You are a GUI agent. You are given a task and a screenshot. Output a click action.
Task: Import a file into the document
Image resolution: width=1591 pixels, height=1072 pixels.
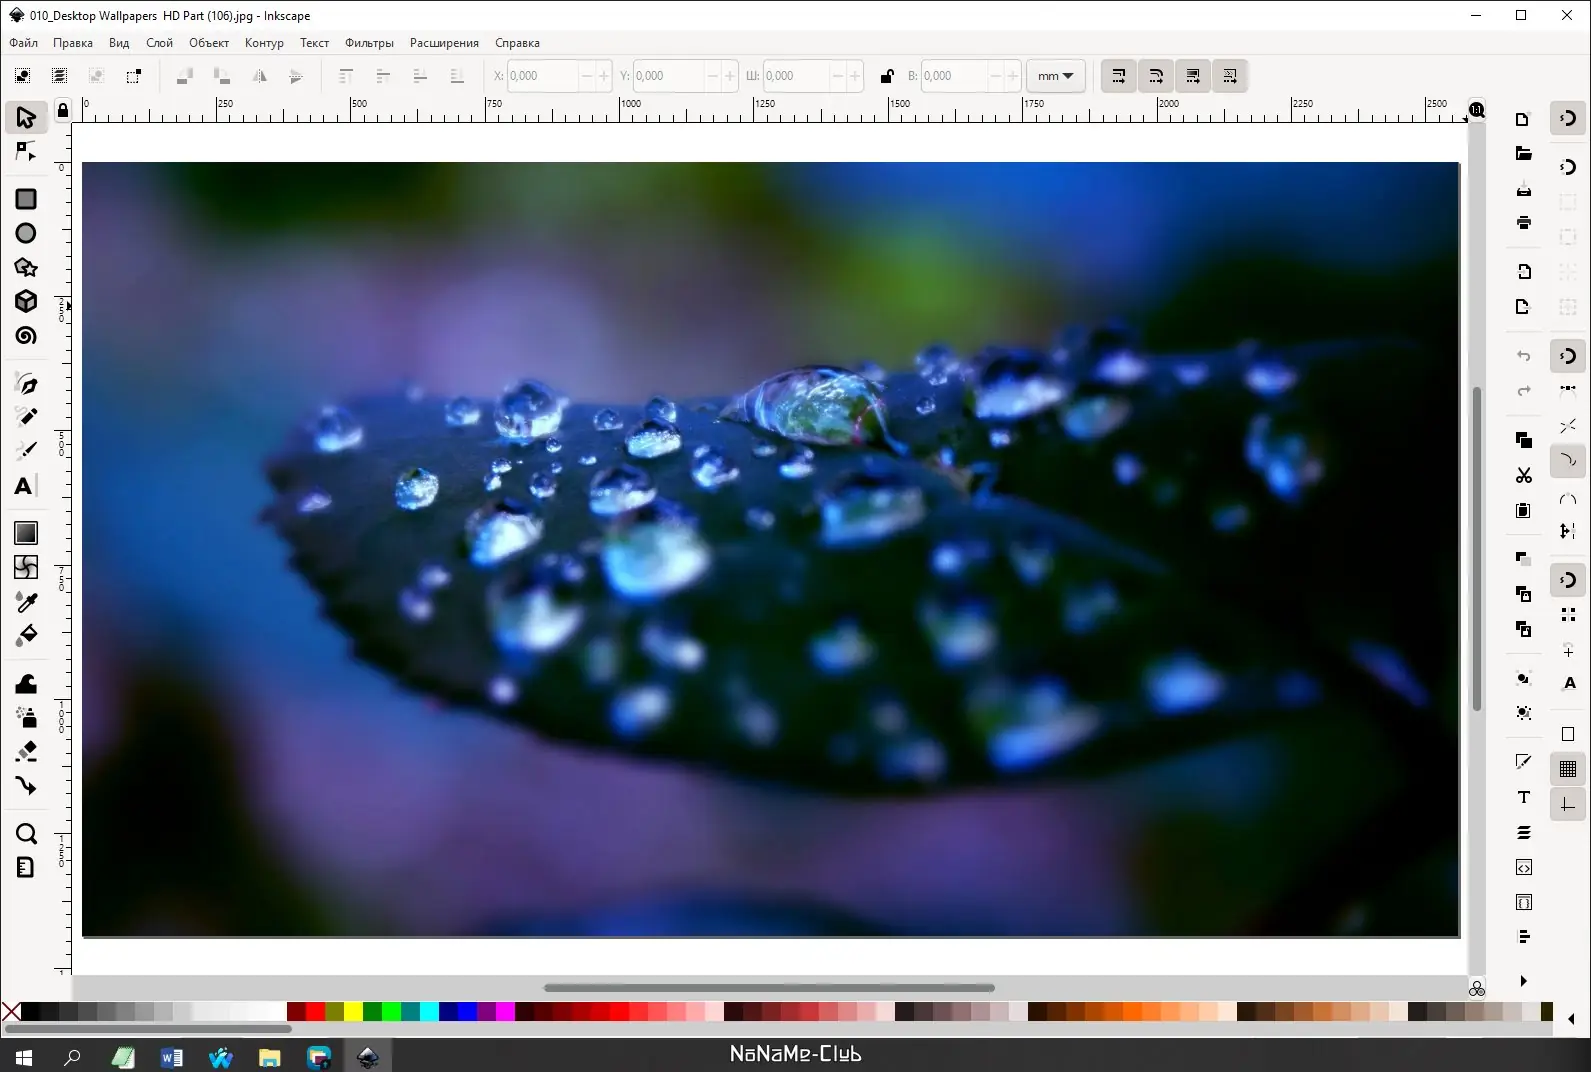[1523, 272]
